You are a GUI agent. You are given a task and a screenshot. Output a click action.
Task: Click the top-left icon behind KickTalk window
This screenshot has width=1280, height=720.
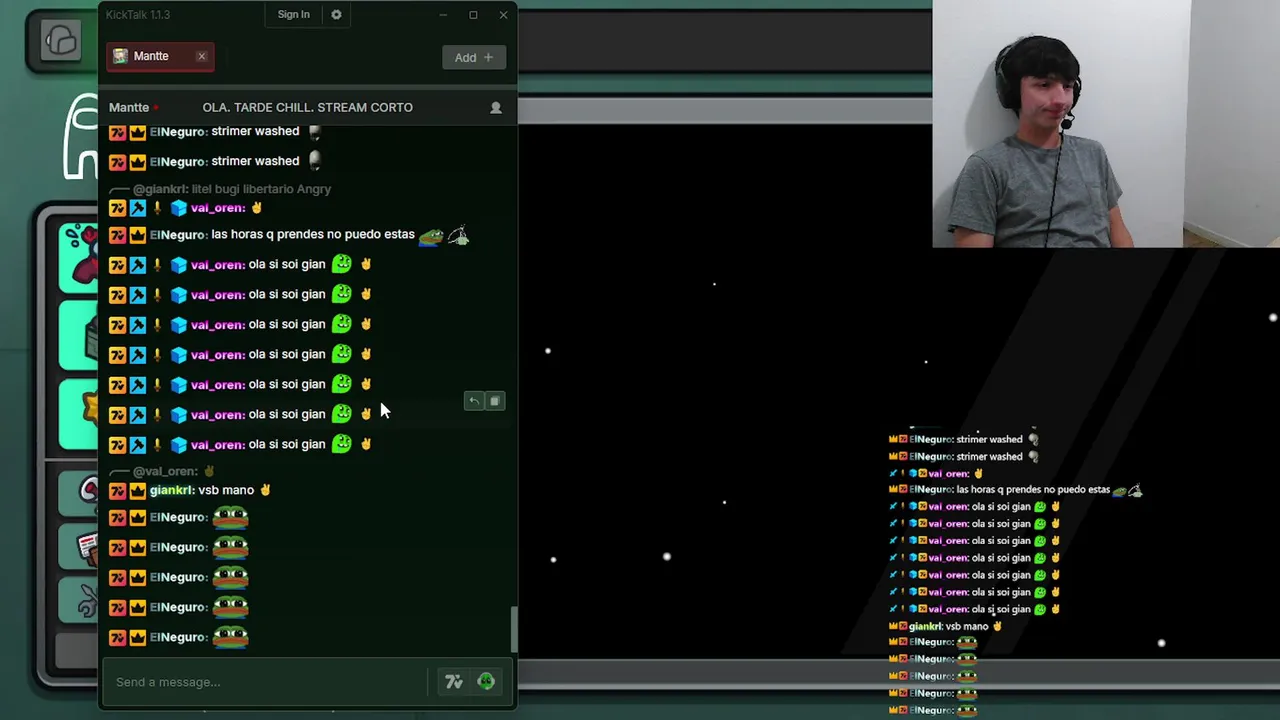click(x=60, y=40)
